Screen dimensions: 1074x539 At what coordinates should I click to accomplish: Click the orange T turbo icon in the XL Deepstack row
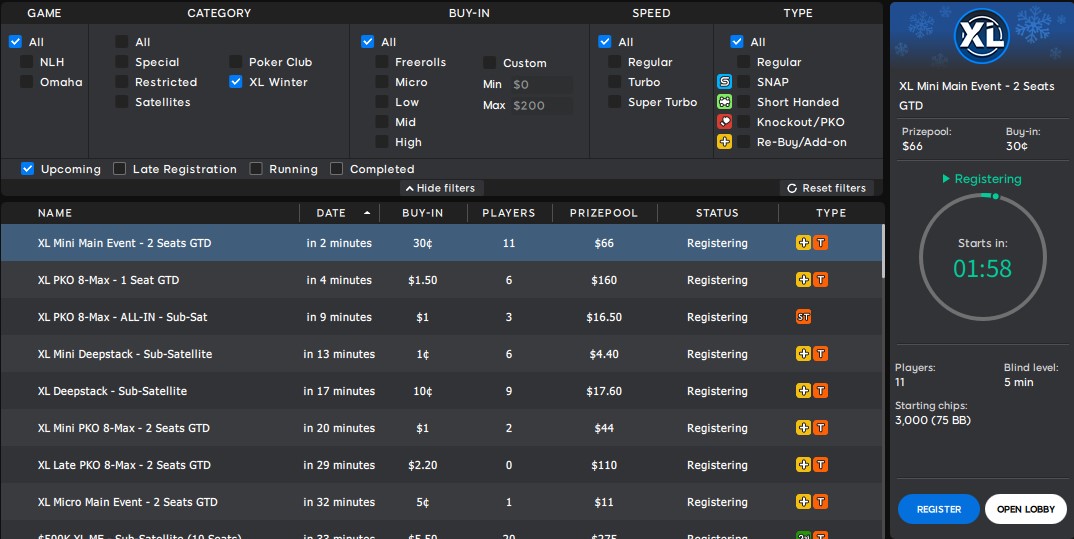[x=820, y=391]
